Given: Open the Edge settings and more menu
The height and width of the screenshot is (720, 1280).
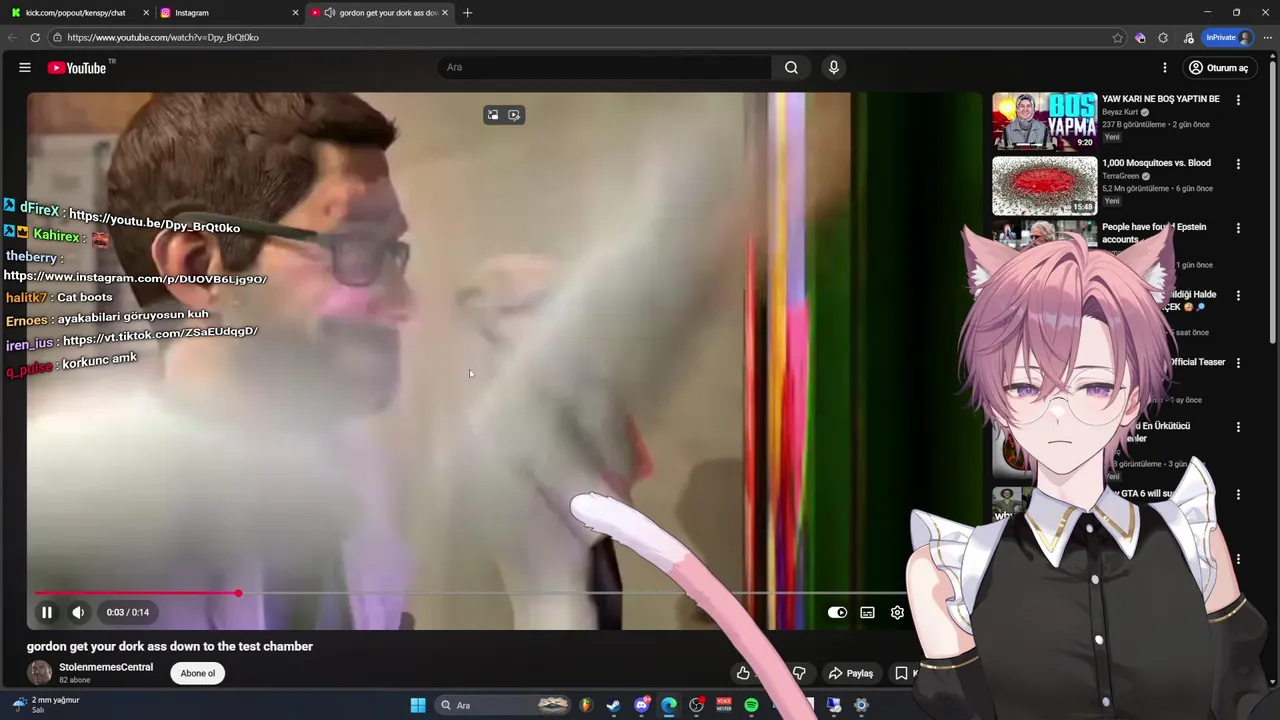Looking at the screenshot, I should pyautogui.click(x=1267, y=37).
